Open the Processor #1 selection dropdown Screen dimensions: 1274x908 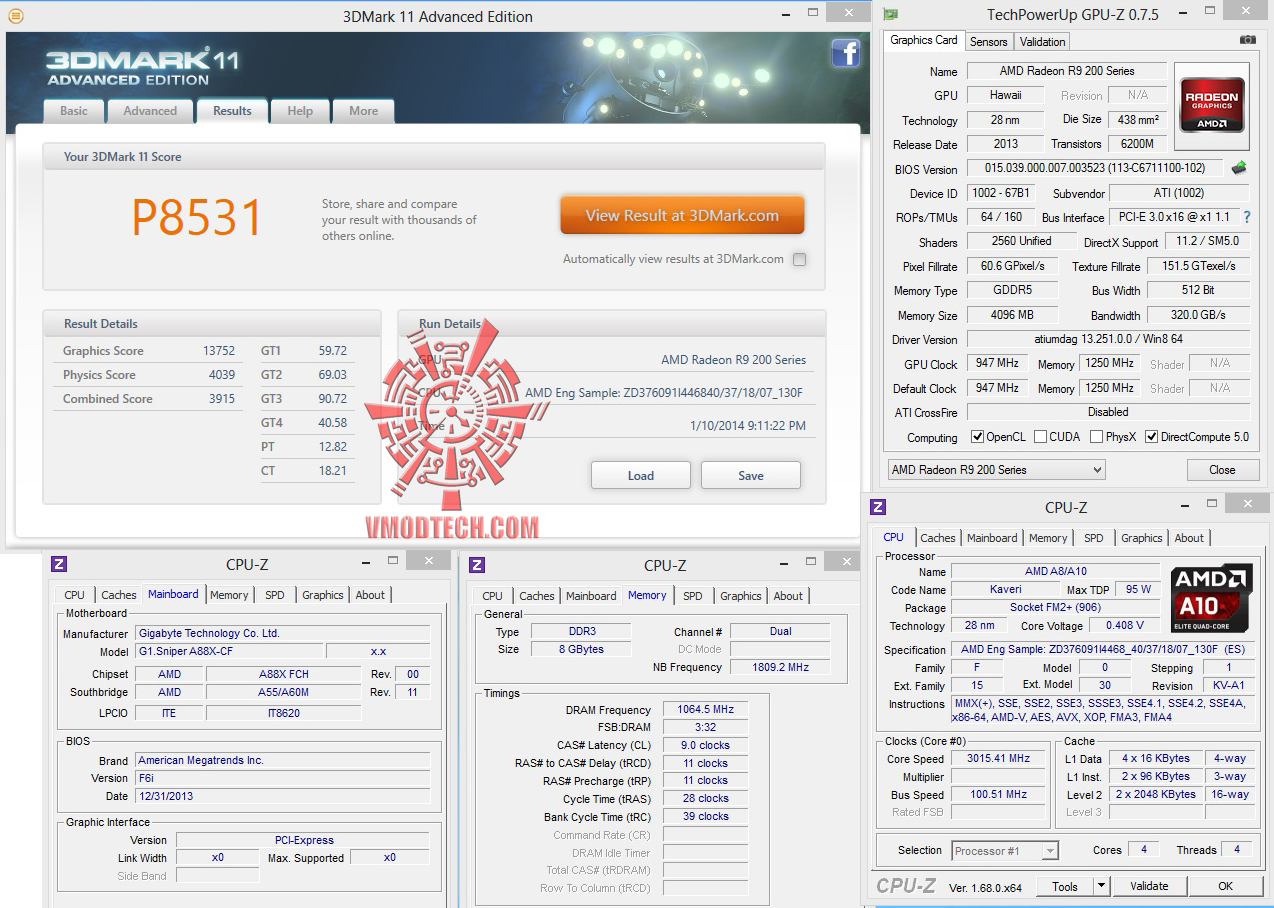tap(1004, 851)
